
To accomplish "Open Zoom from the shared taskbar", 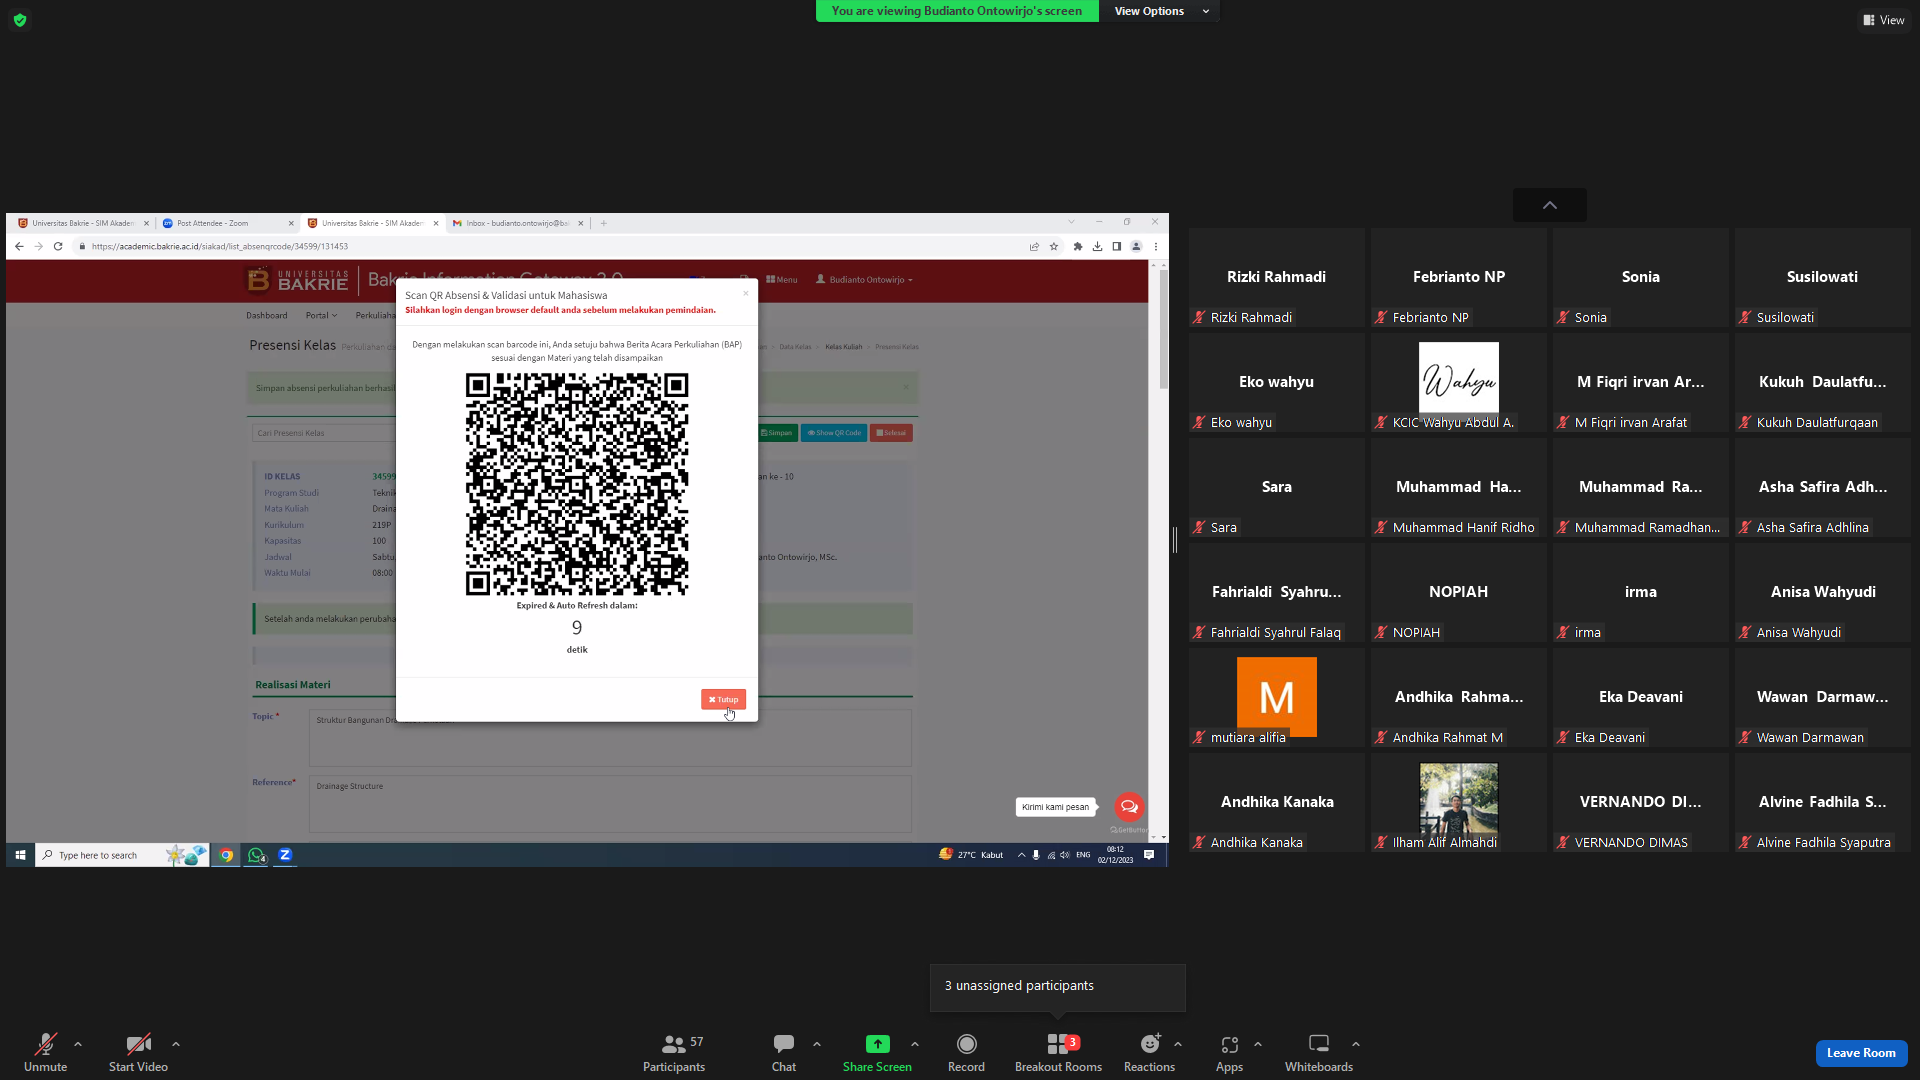I will pyautogui.click(x=285, y=855).
